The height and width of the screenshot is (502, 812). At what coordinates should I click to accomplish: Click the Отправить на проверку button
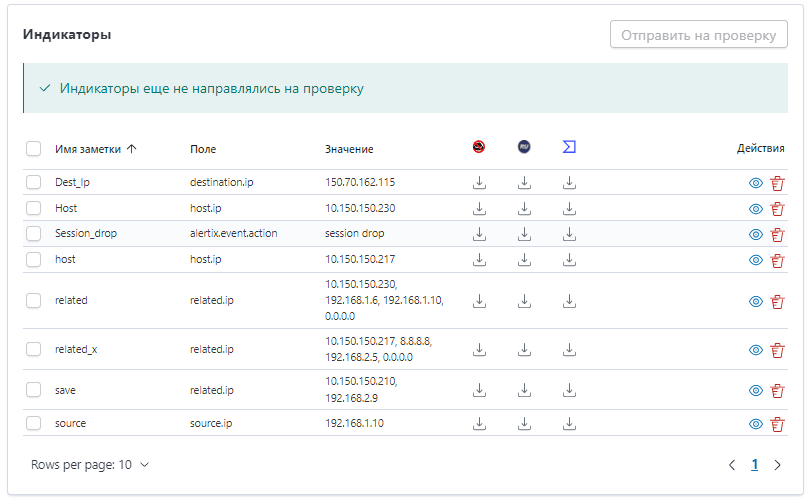click(x=699, y=35)
